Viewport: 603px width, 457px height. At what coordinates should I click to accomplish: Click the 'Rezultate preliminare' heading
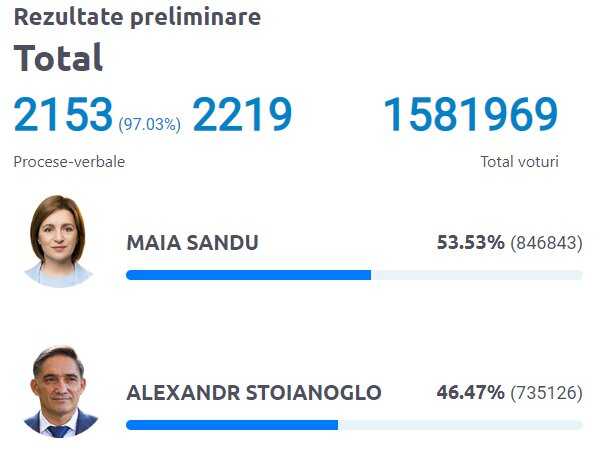(x=137, y=17)
